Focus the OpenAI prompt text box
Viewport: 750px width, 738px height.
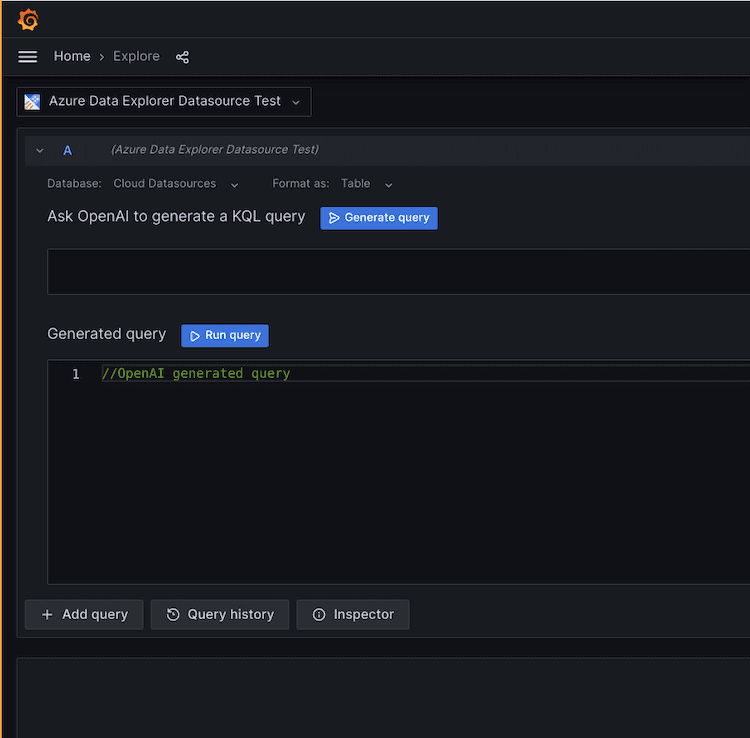pyautogui.click(x=398, y=272)
